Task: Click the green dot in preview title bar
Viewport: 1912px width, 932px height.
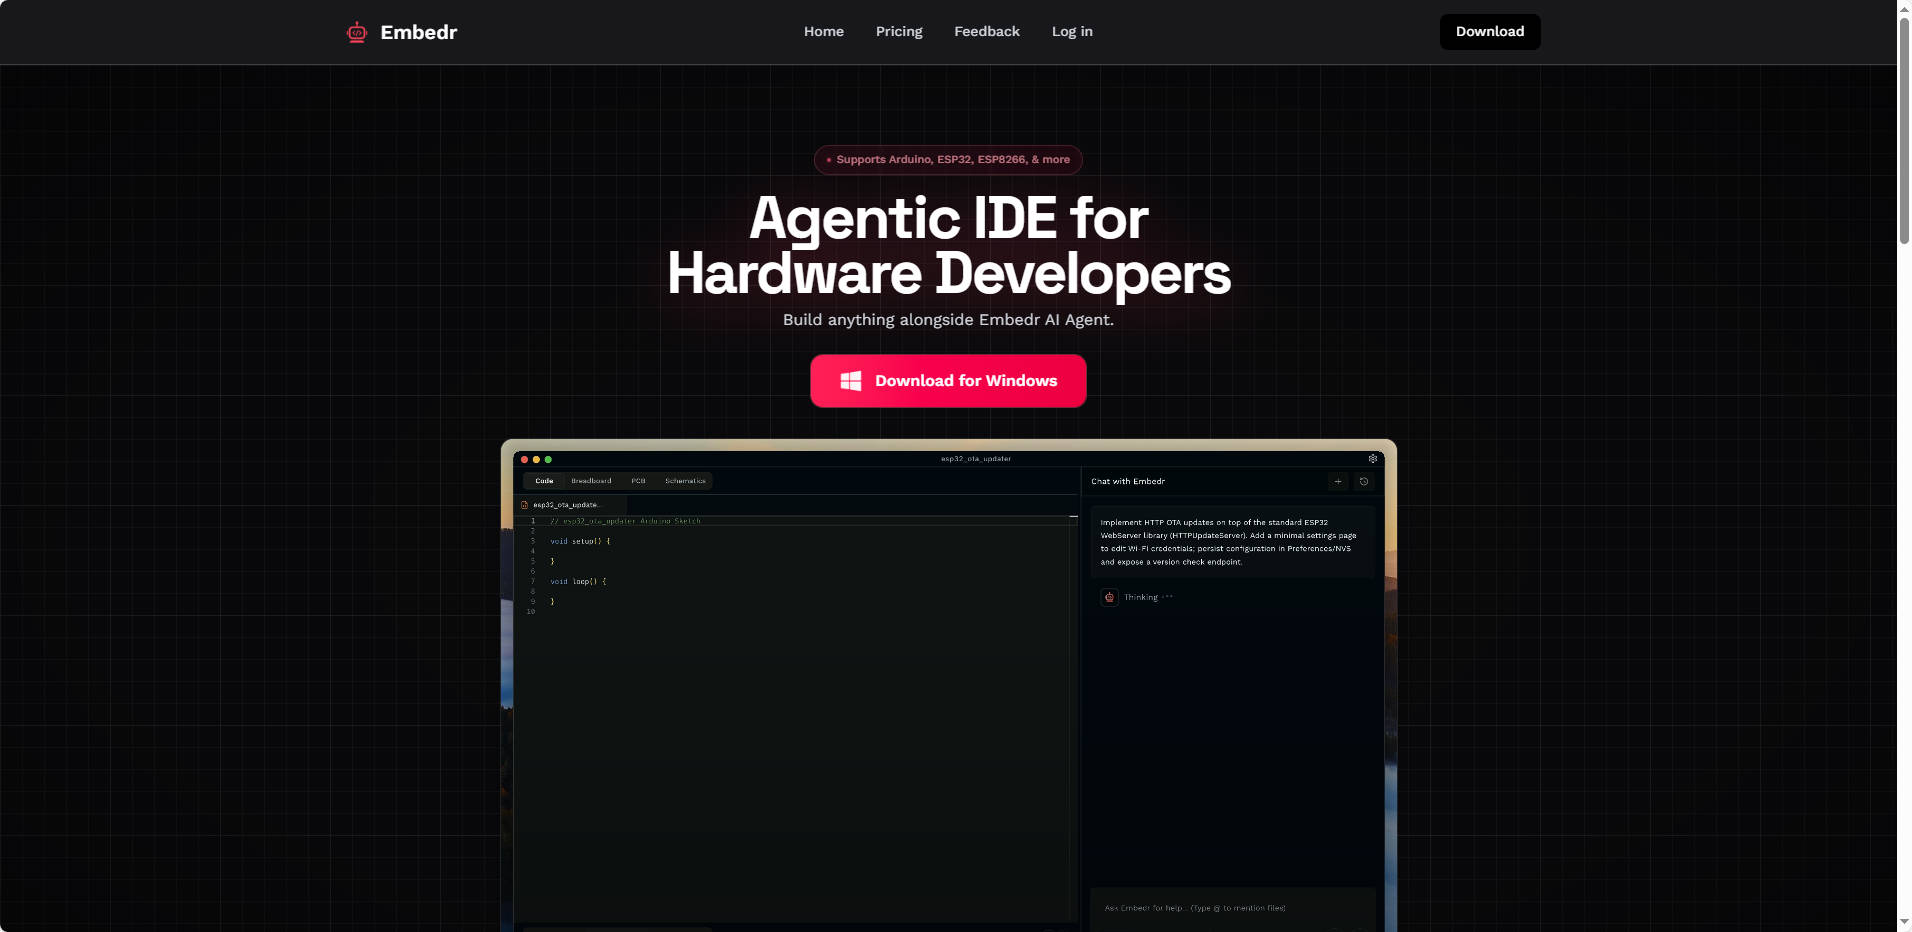Action: [x=548, y=460]
